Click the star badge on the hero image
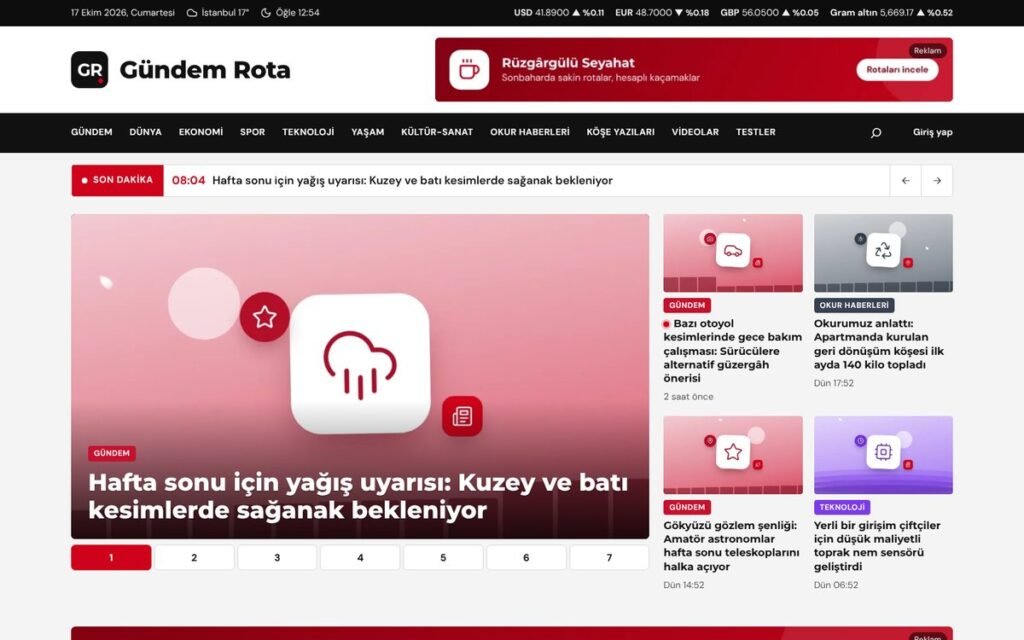 click(x=264, y=317)
